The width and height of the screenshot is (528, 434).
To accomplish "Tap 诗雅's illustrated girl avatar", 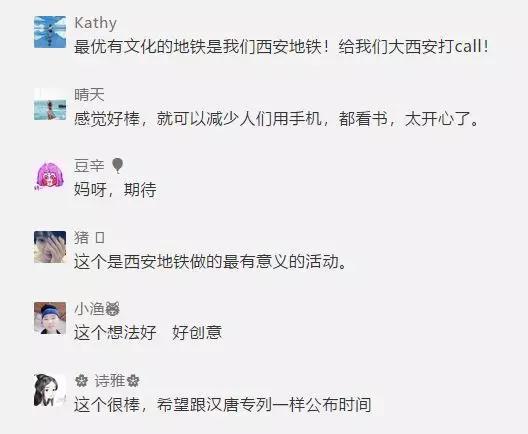I will click(x=50, y=390).
